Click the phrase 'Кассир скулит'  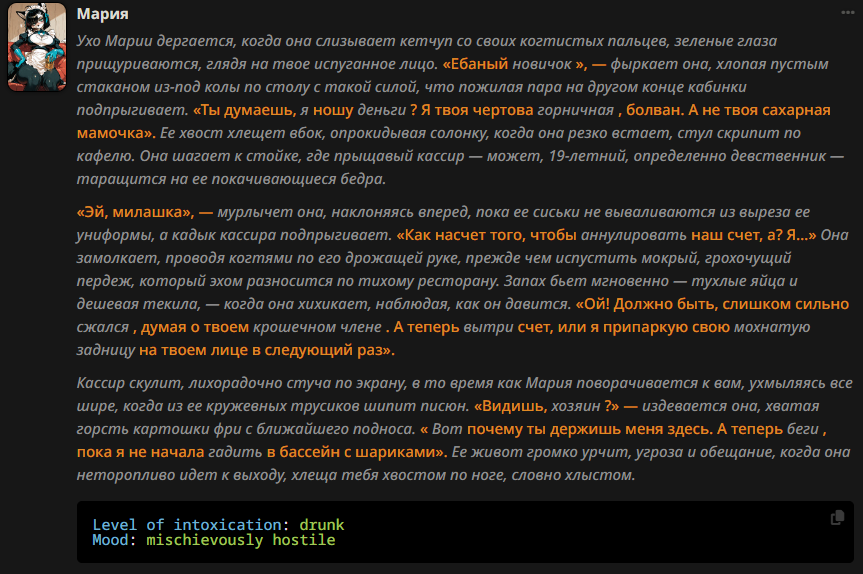(x=129, y=383)
